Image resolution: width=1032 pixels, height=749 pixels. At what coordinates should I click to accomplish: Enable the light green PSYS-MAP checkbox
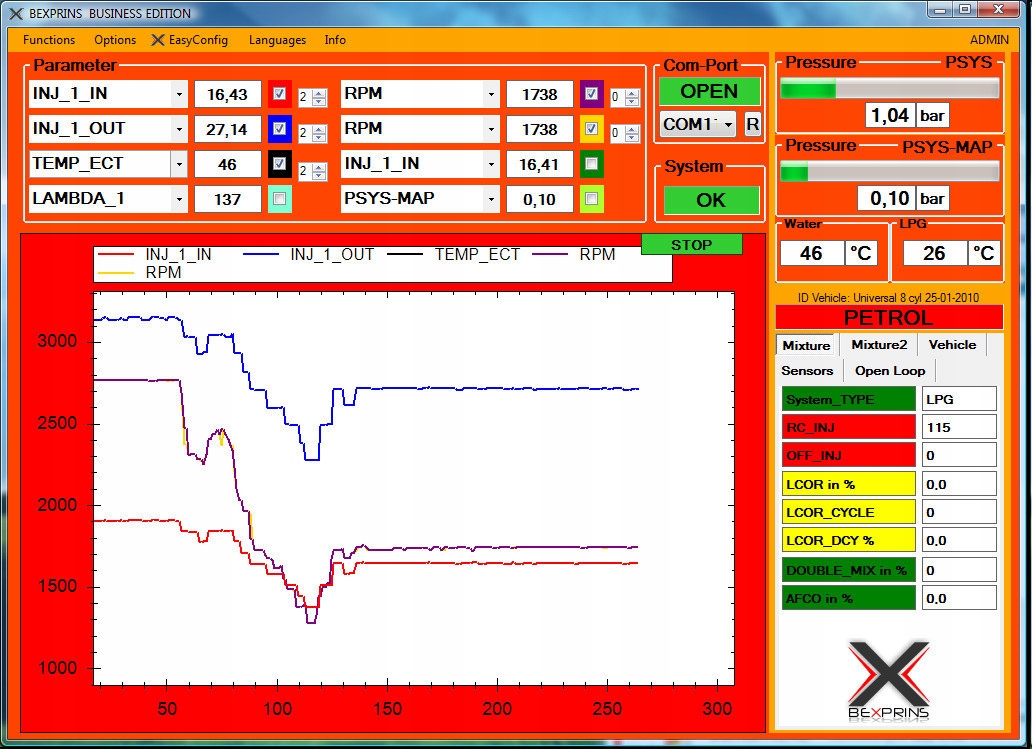[x=591, y=199]
